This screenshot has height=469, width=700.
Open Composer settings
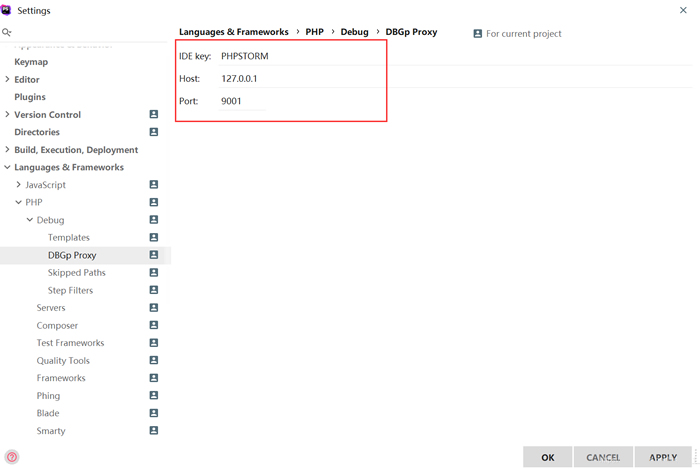tap(57, 326)
